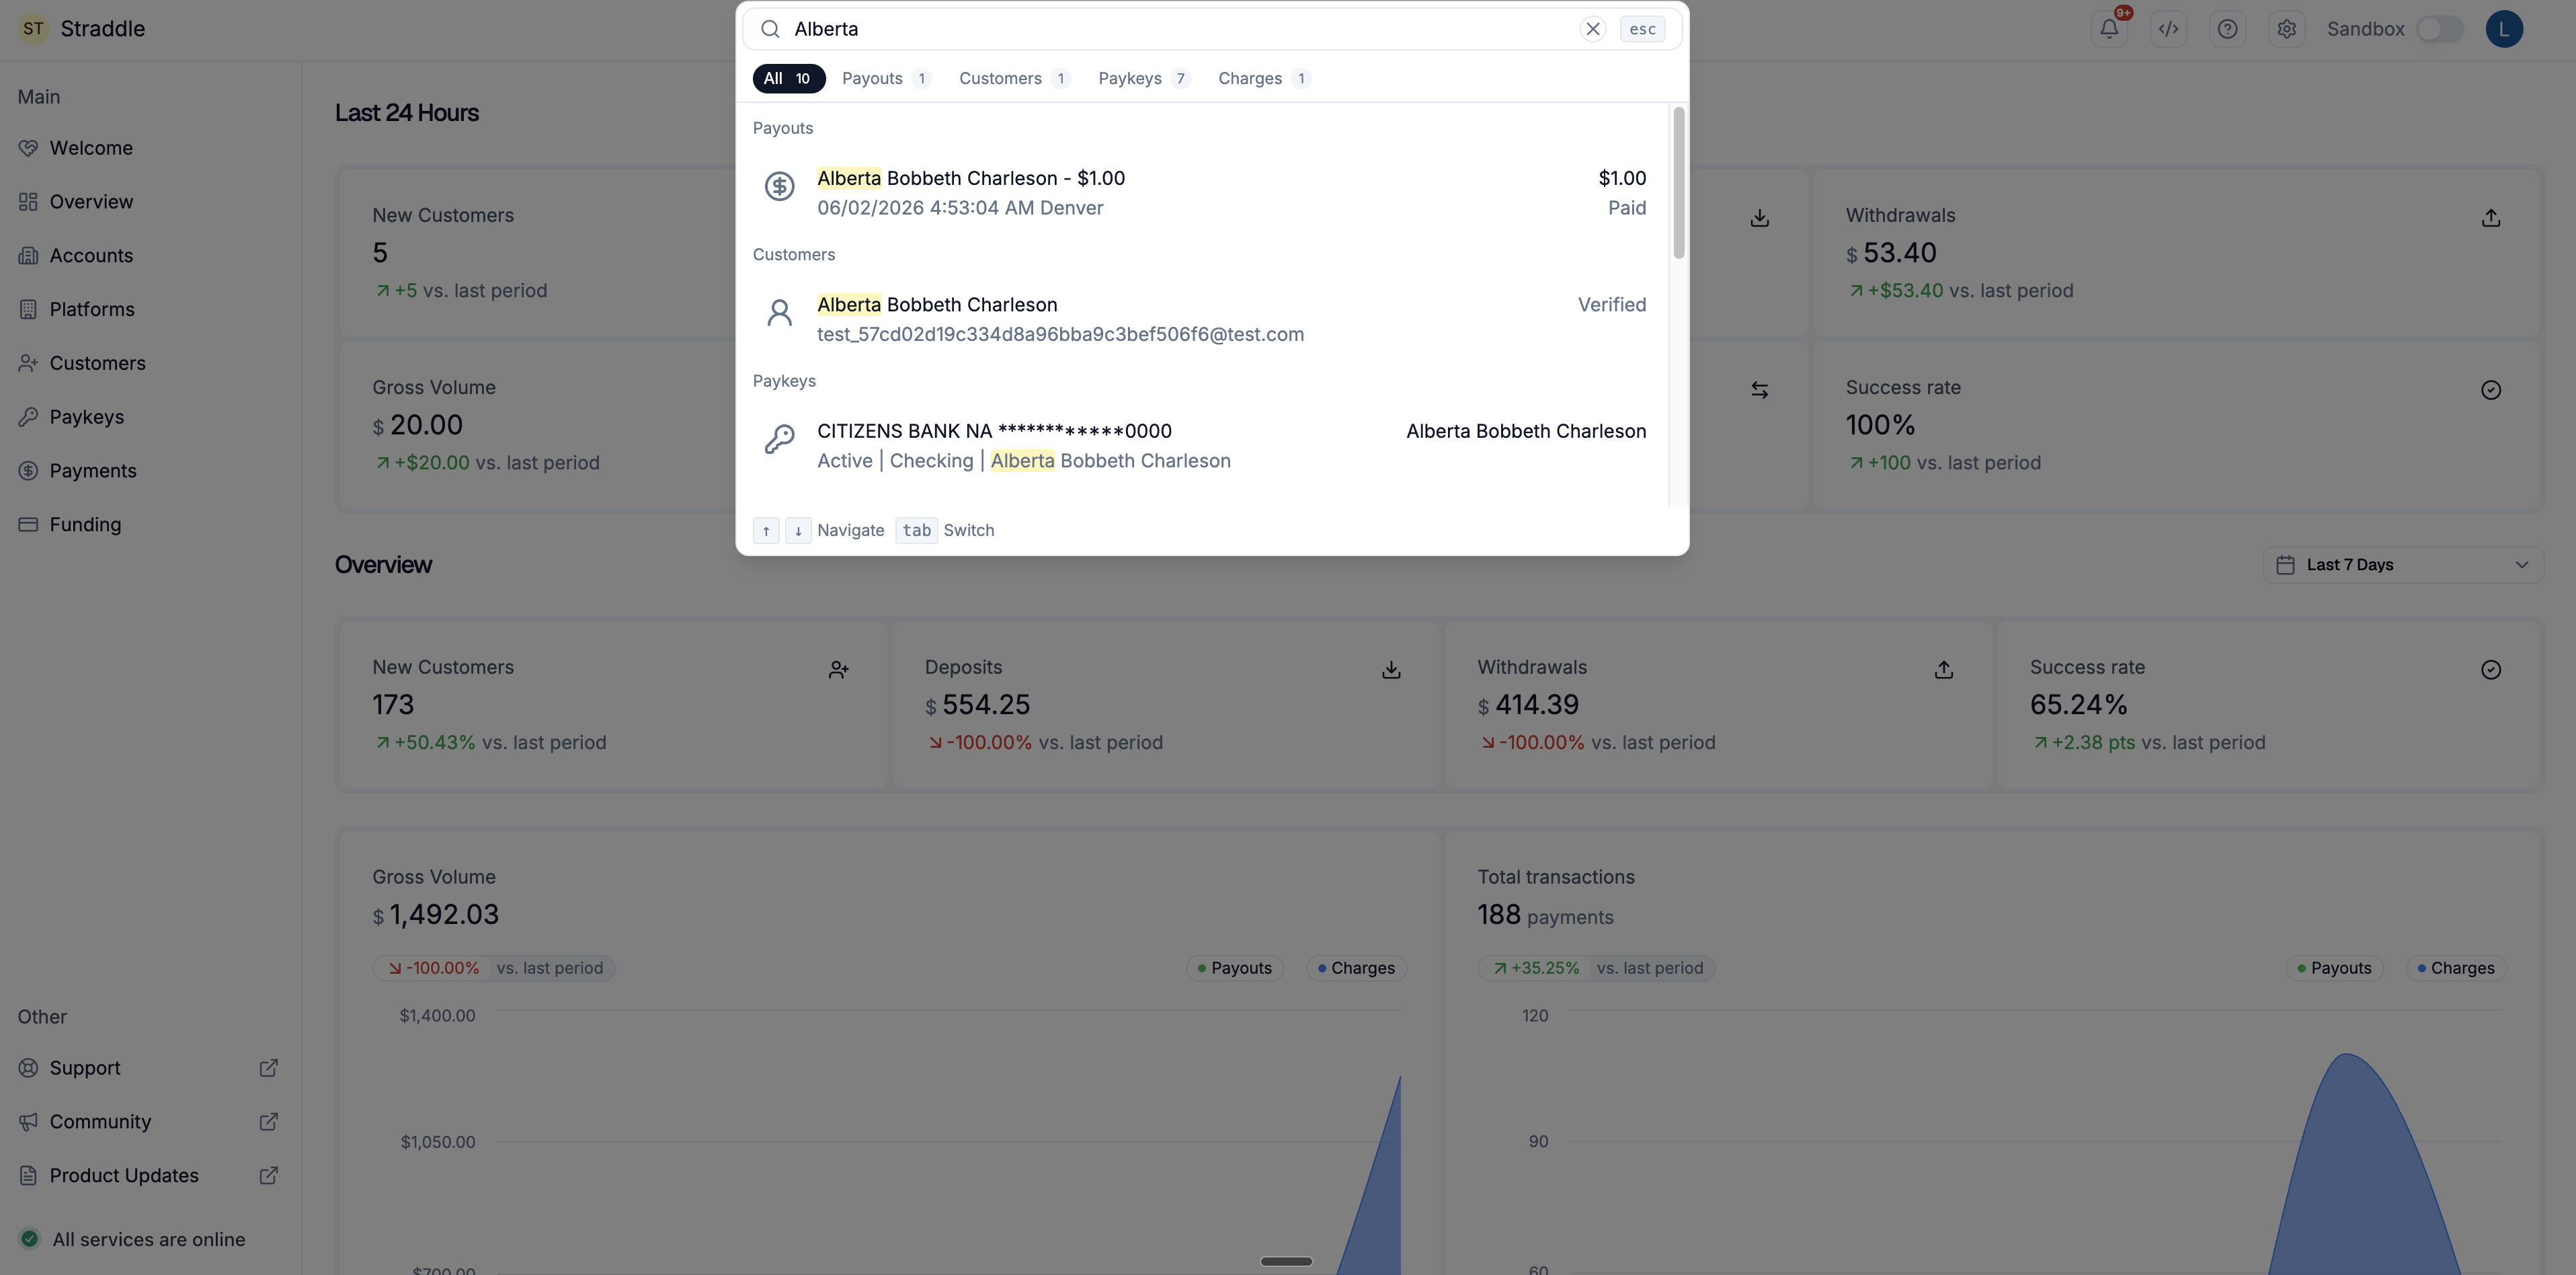2576x1275 pixels.
Task: Click the Community external-link arrow icon
Action: (x=268, y=1122)
